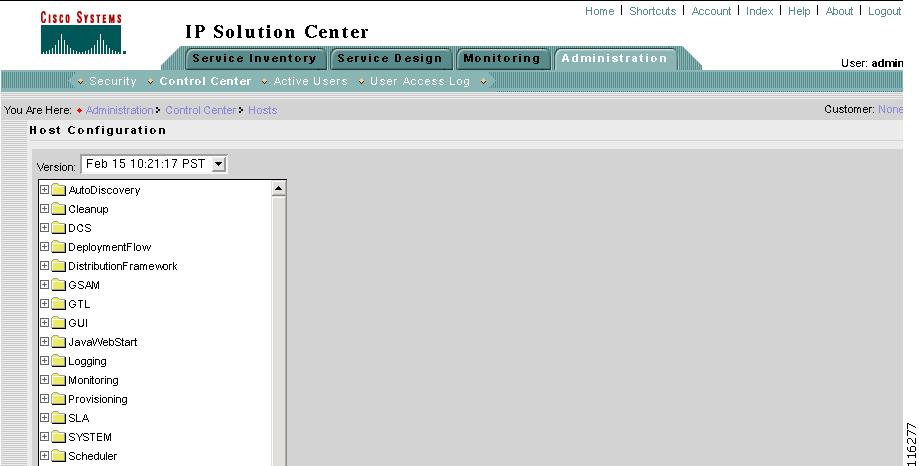Screen dimensions: 919x466
Task: Switch to the Service Inventory tab
Action: tap(254, 59)
